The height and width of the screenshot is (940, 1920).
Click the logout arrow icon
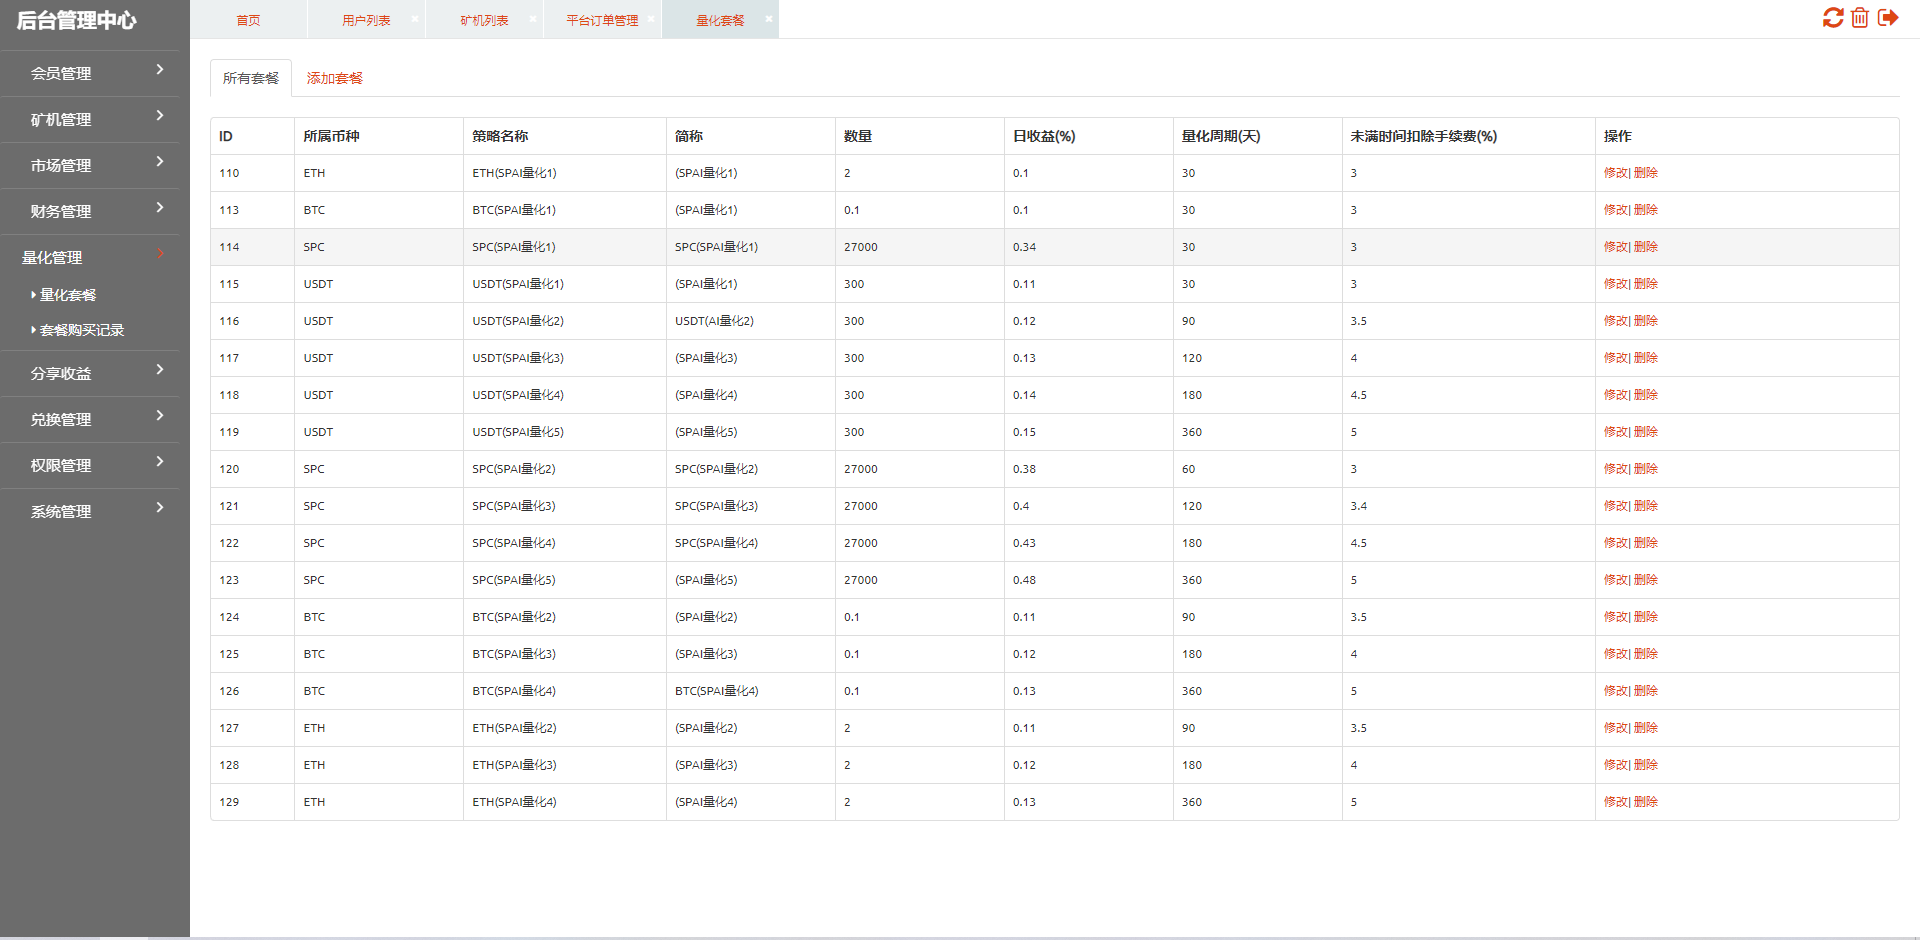tap(1888, 18)
